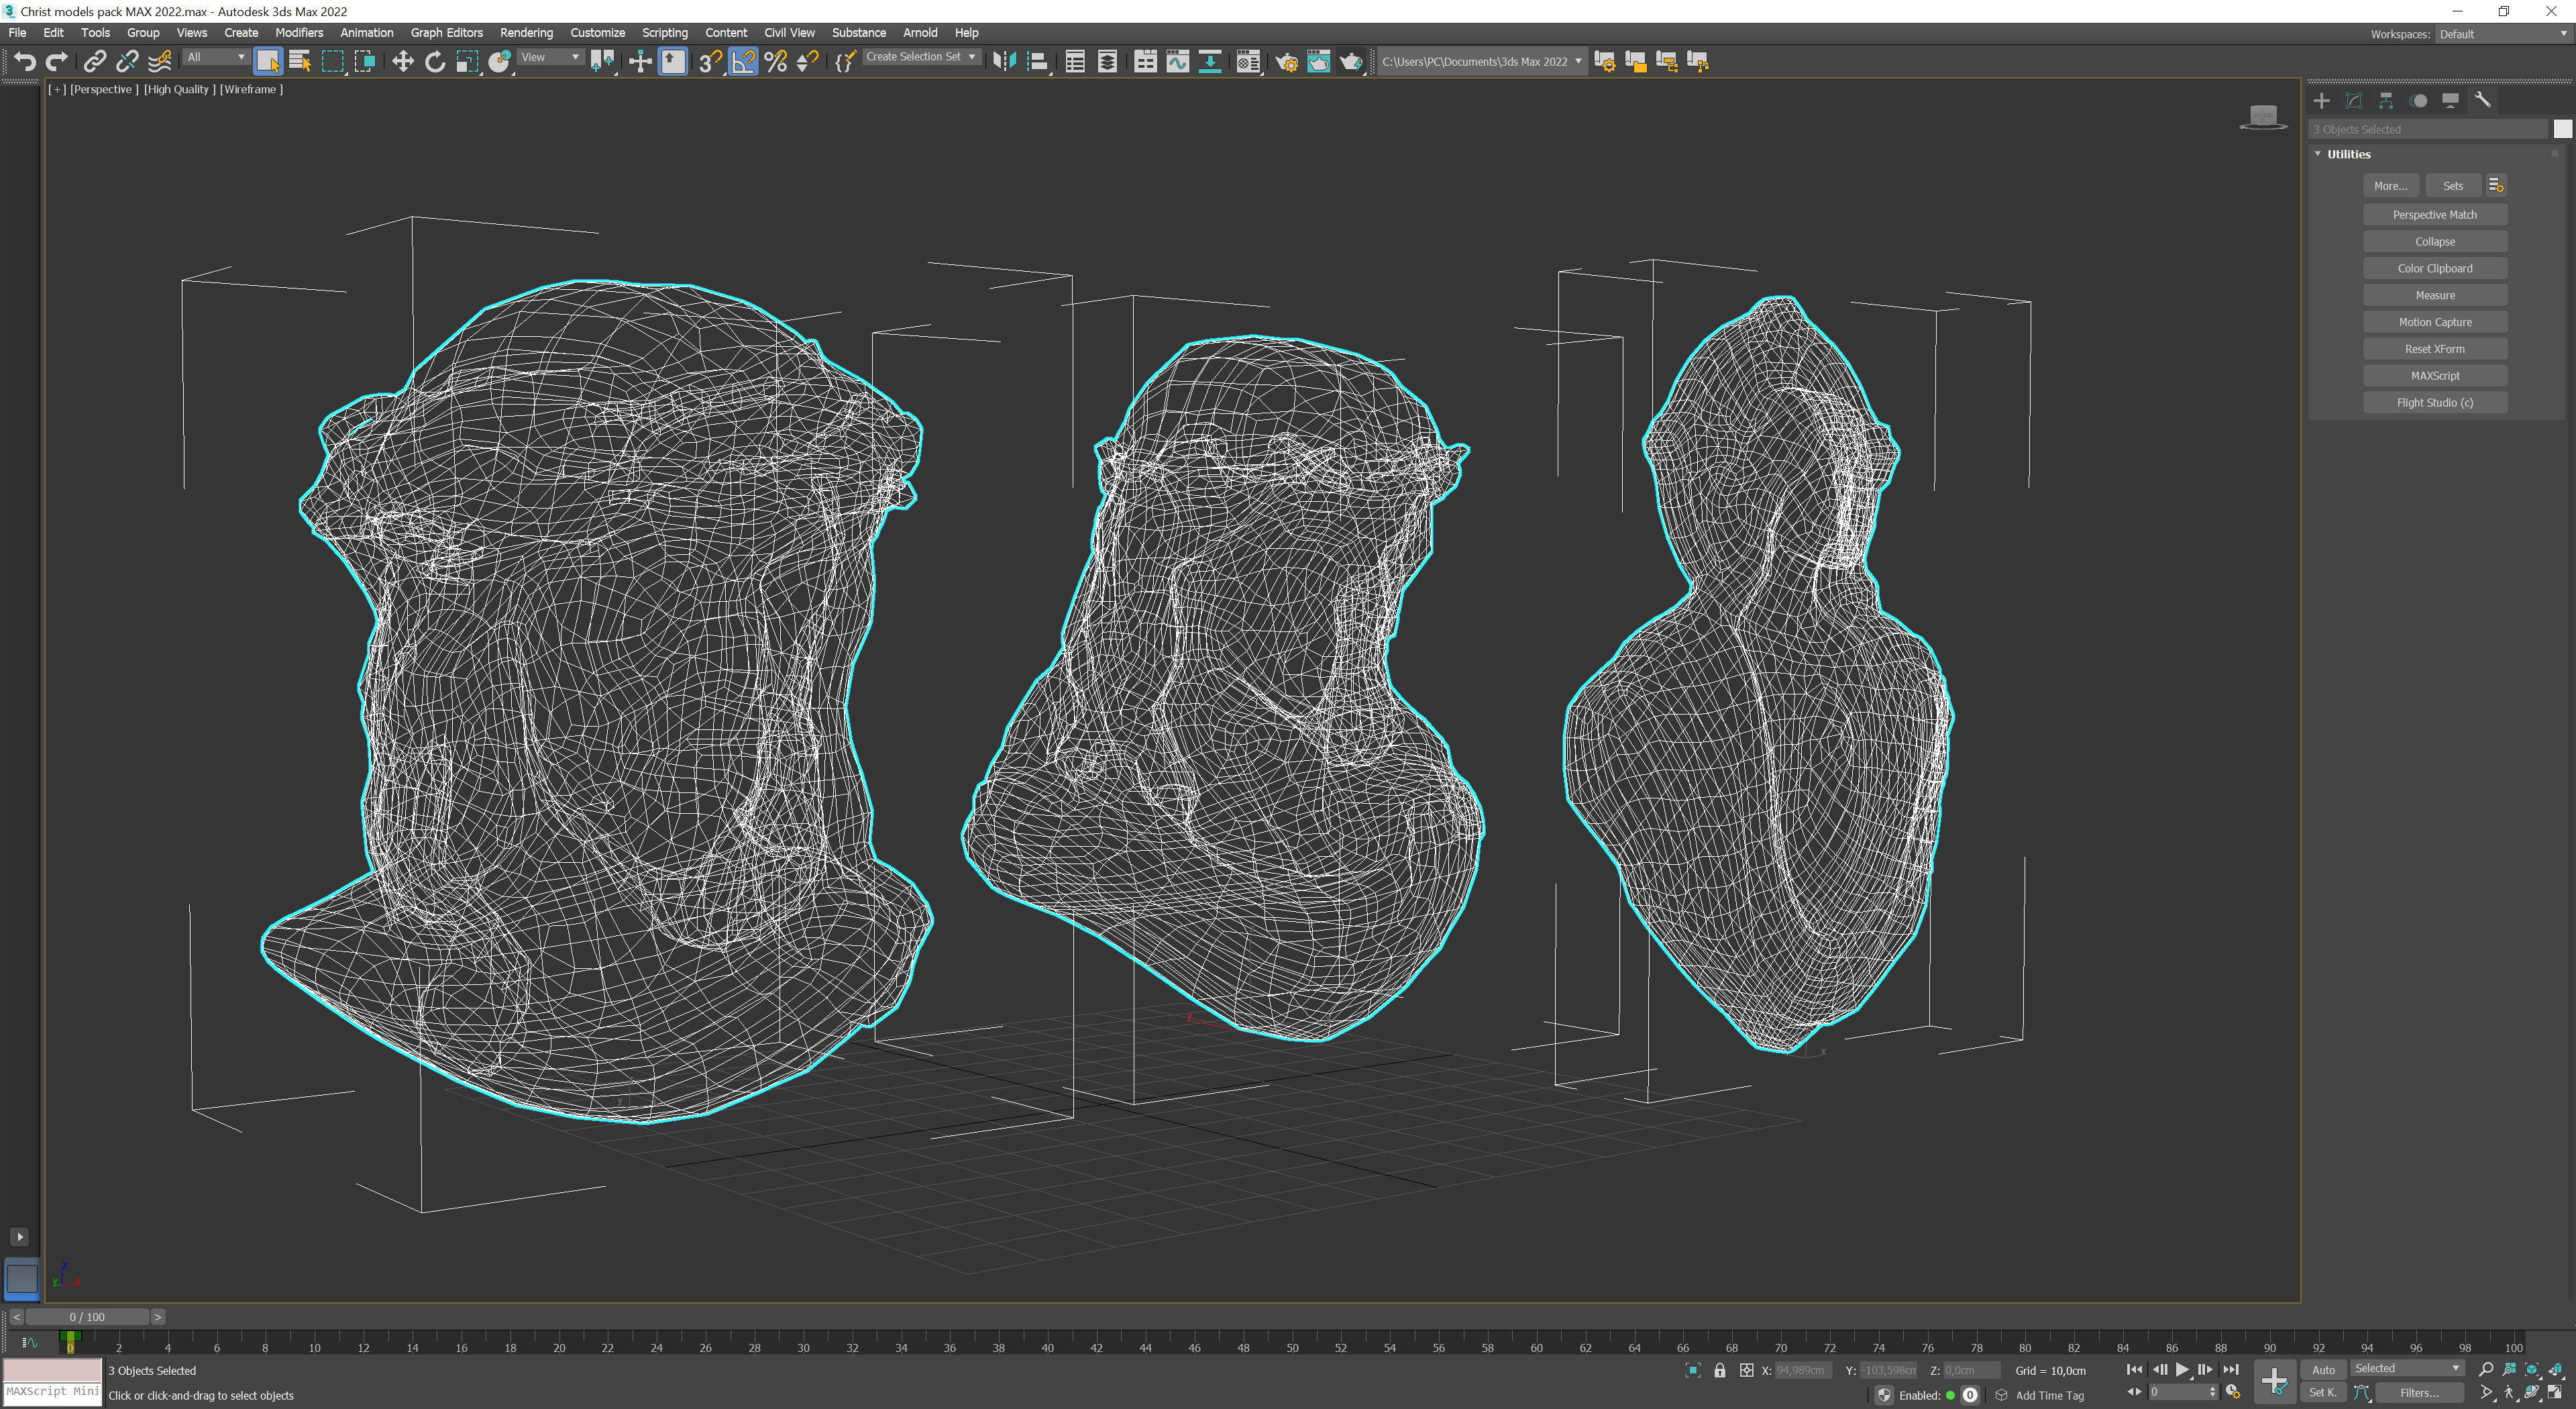2576x1409 pixels.
Task: Toggle the Selection Lock padlock
Action: click(1719, 1370)
